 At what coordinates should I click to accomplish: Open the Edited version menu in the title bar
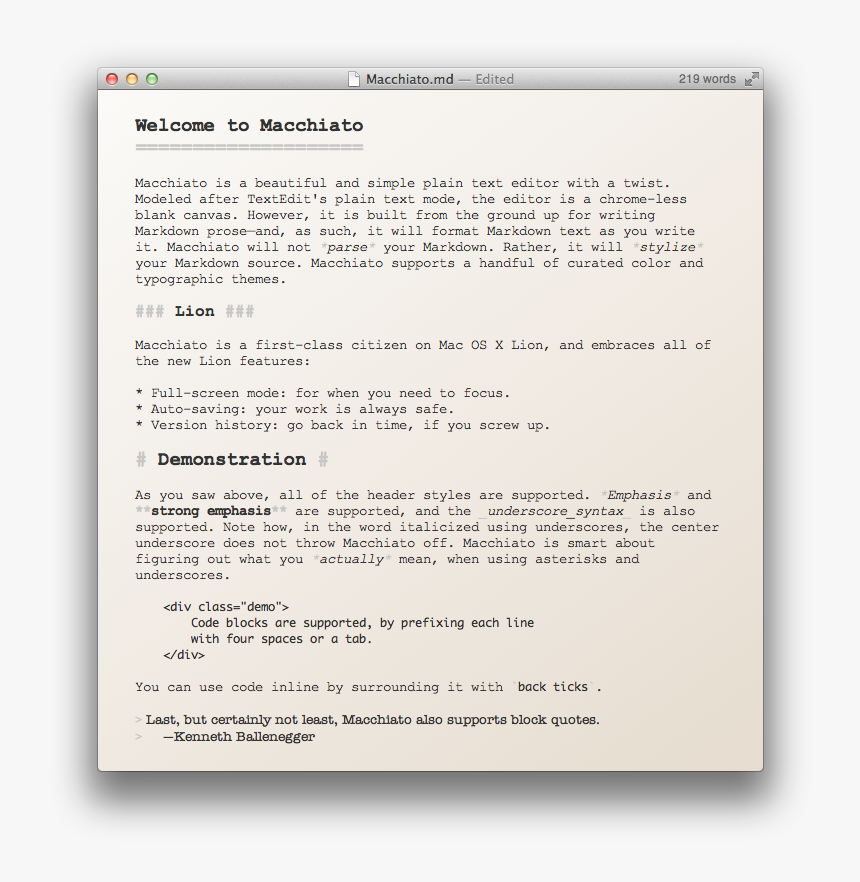(494, 79)
